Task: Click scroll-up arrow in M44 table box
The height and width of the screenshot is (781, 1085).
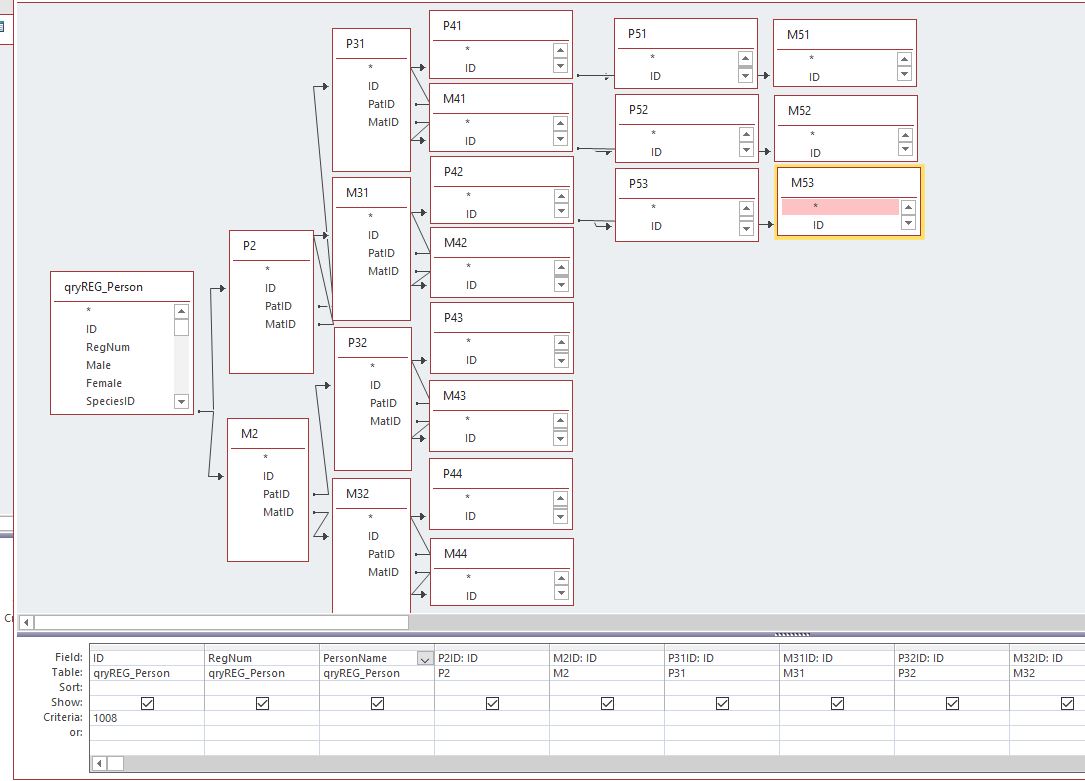Action: pyautogui.click(x=561, y=578)
